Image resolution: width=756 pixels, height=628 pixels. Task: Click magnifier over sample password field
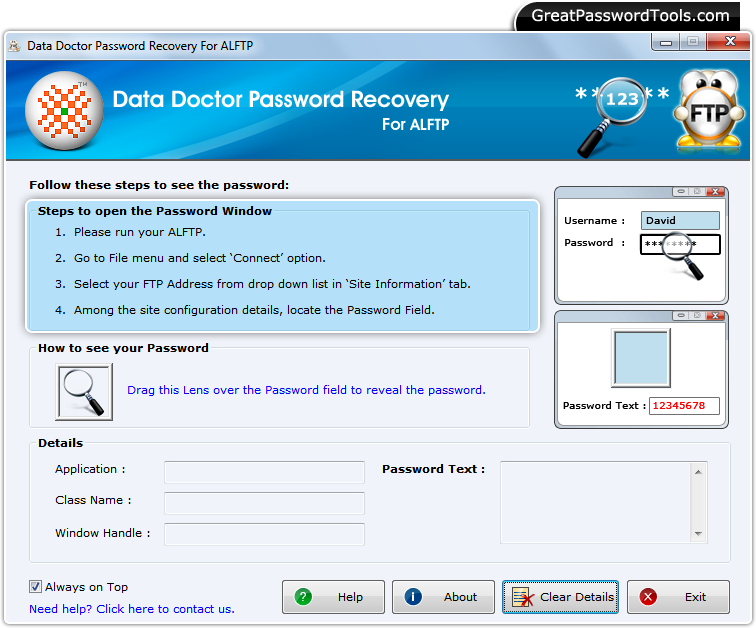(682, 255)
